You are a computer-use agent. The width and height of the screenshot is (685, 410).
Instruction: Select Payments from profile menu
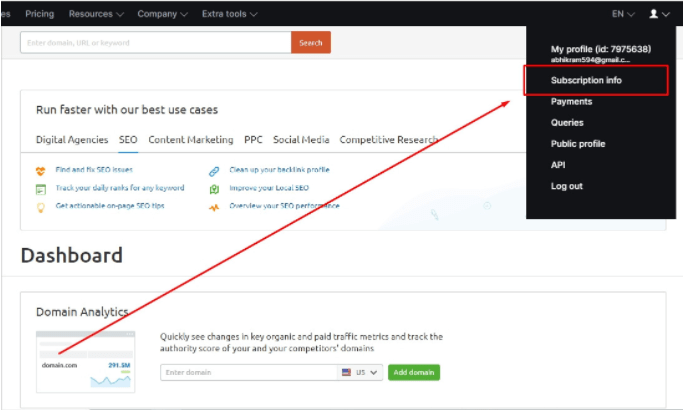[571, 101]
